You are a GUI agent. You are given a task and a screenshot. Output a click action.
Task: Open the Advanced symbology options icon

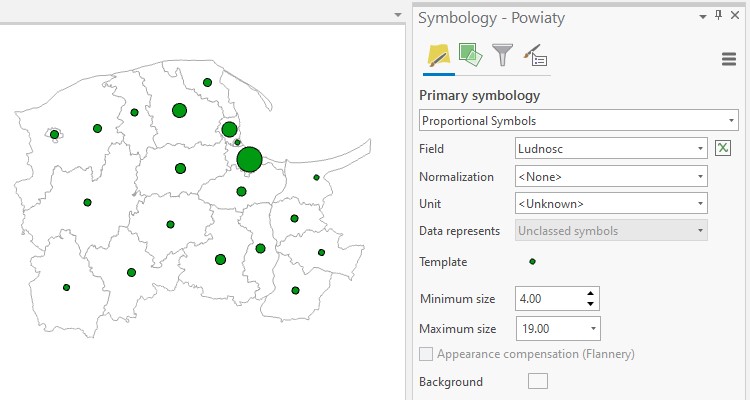tap(535, 56)
